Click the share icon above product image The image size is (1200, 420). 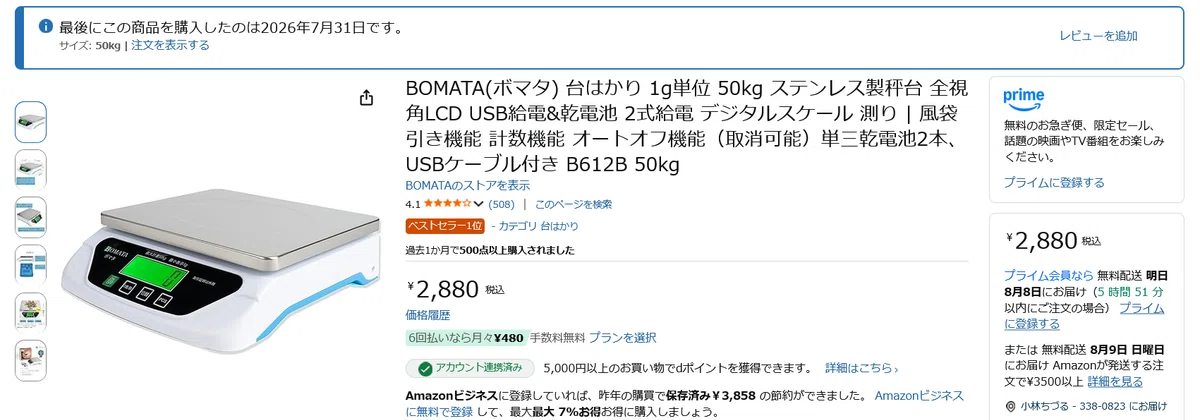click(x=367, y=97)
